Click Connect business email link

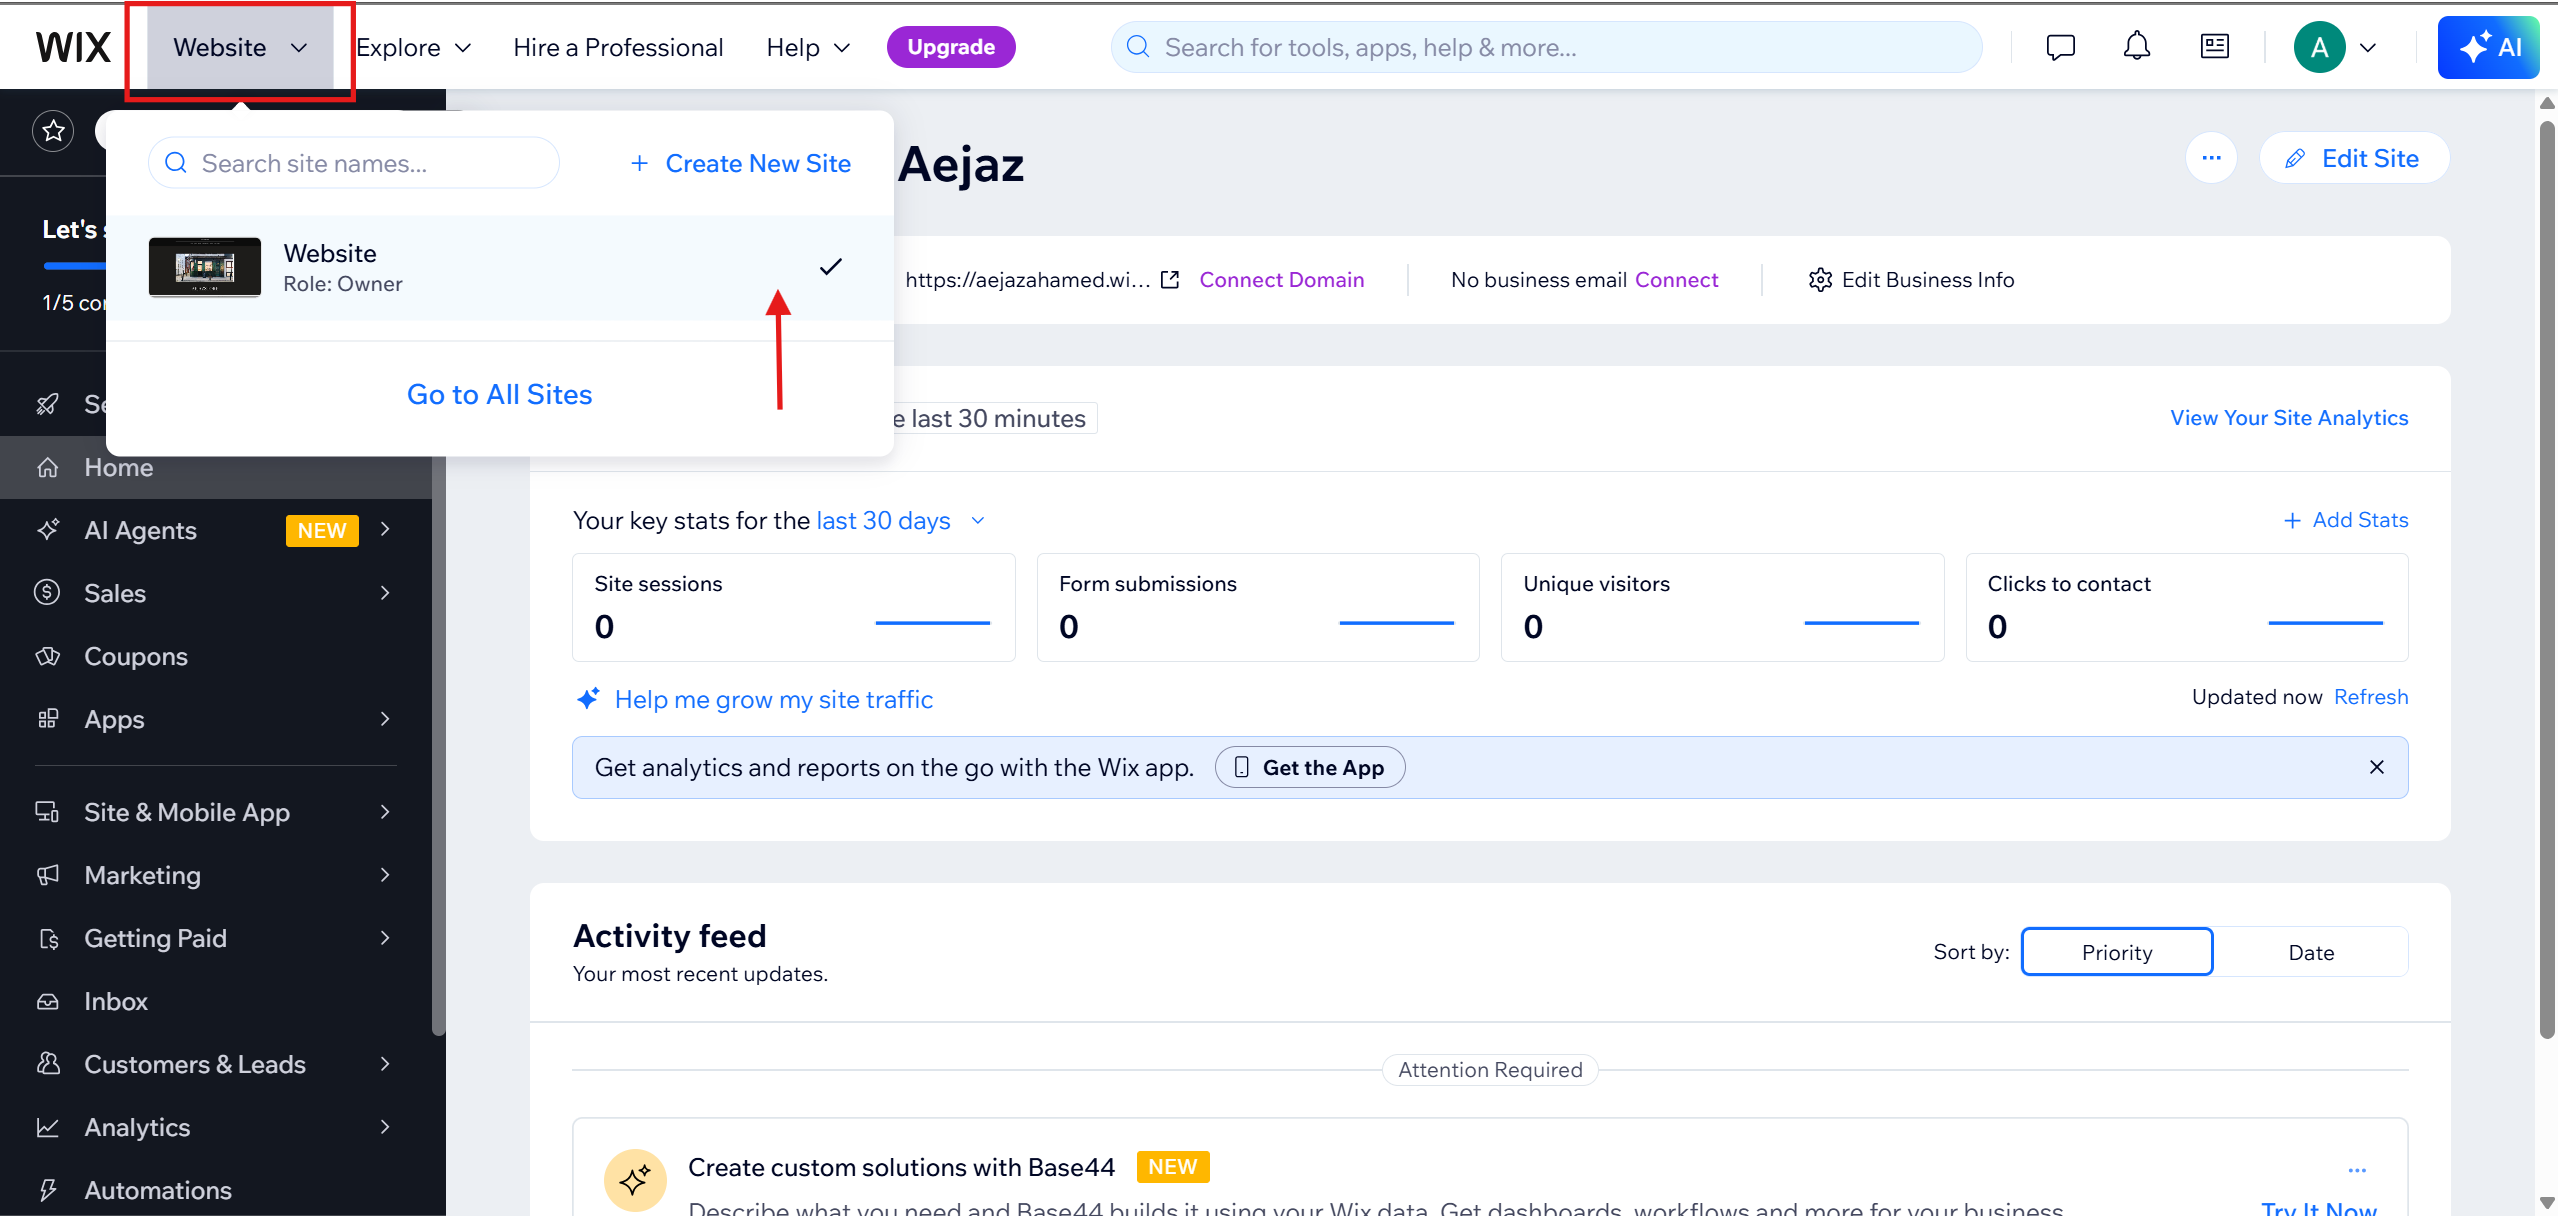(x=1676, y=280)
